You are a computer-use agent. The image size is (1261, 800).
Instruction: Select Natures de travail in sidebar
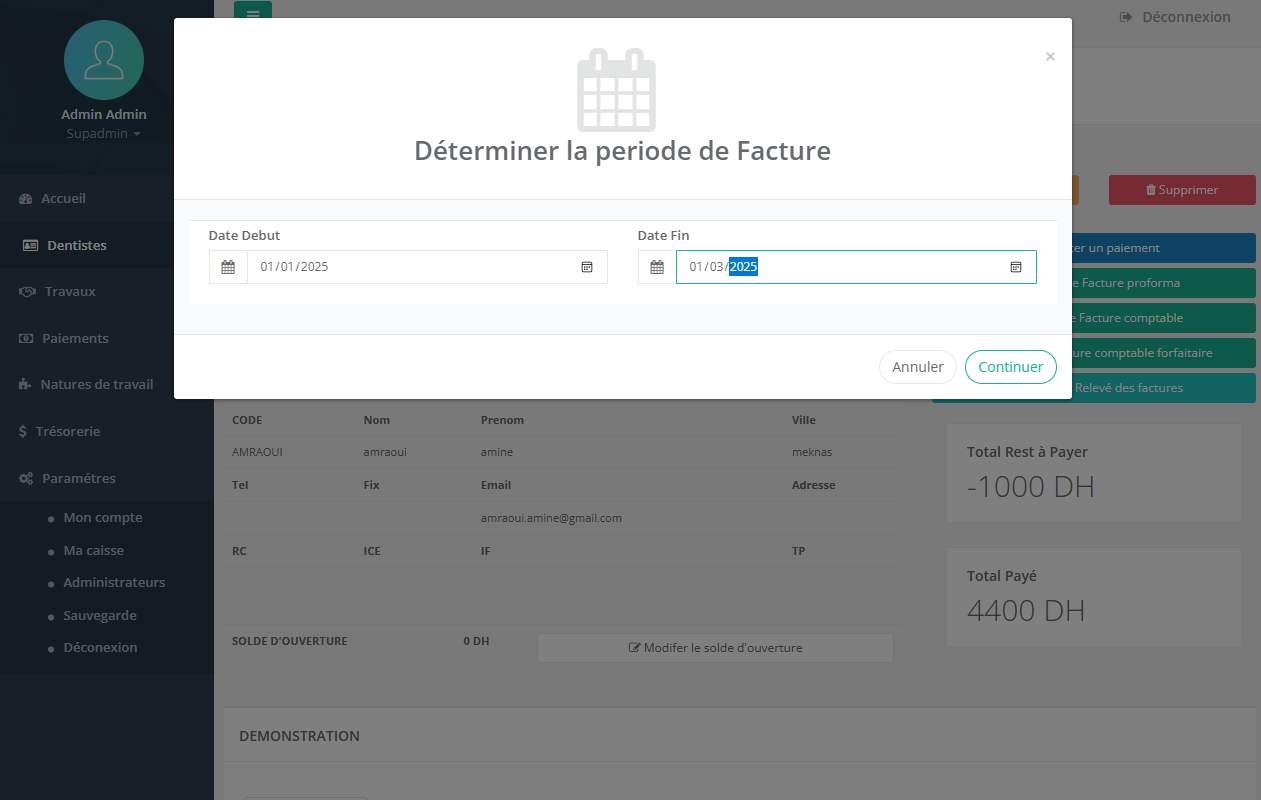96,384
